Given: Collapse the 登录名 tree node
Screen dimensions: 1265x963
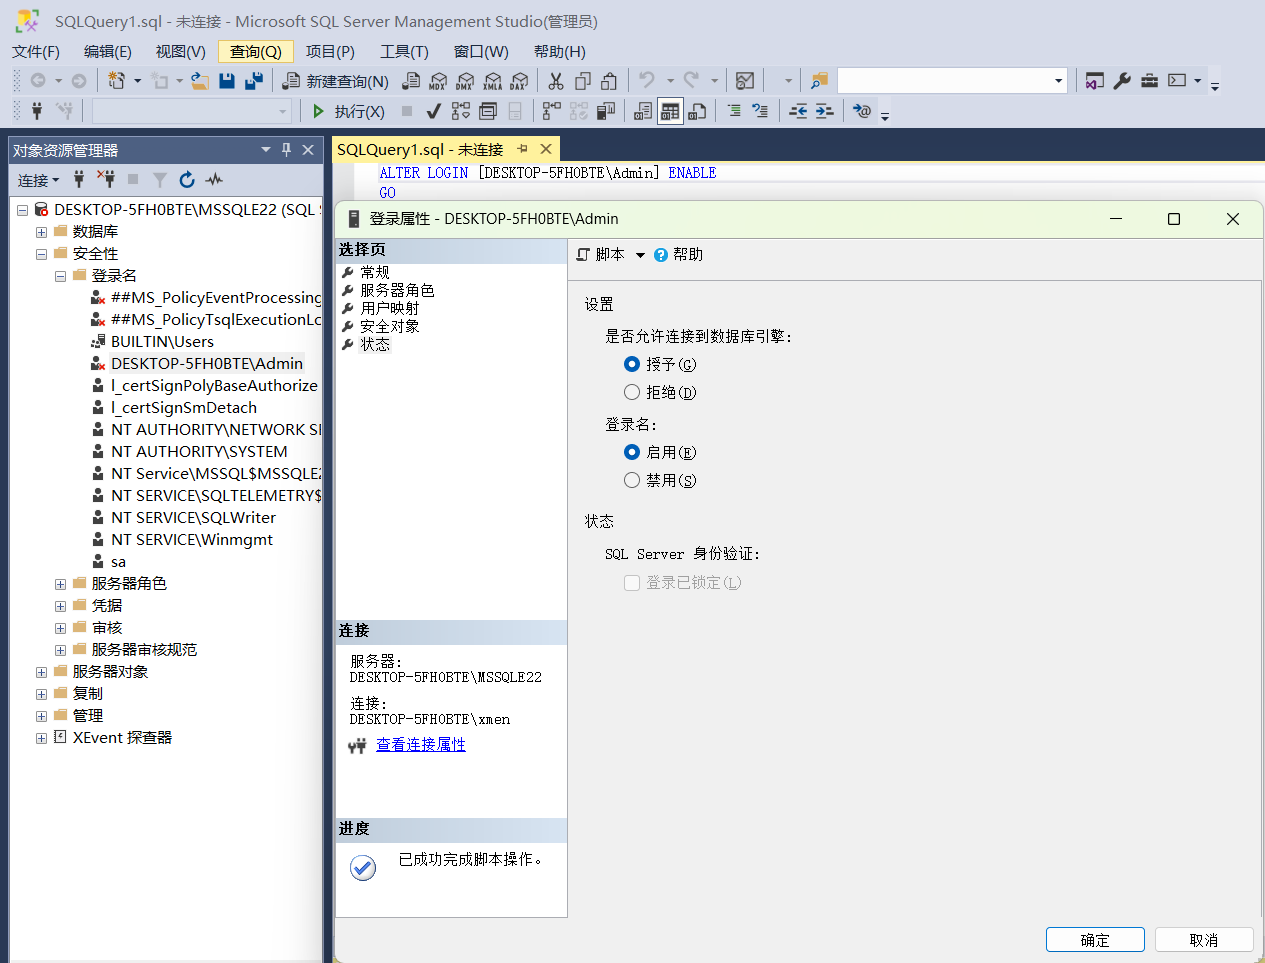Looking at the screenshot, I should [x=60, y=275].
